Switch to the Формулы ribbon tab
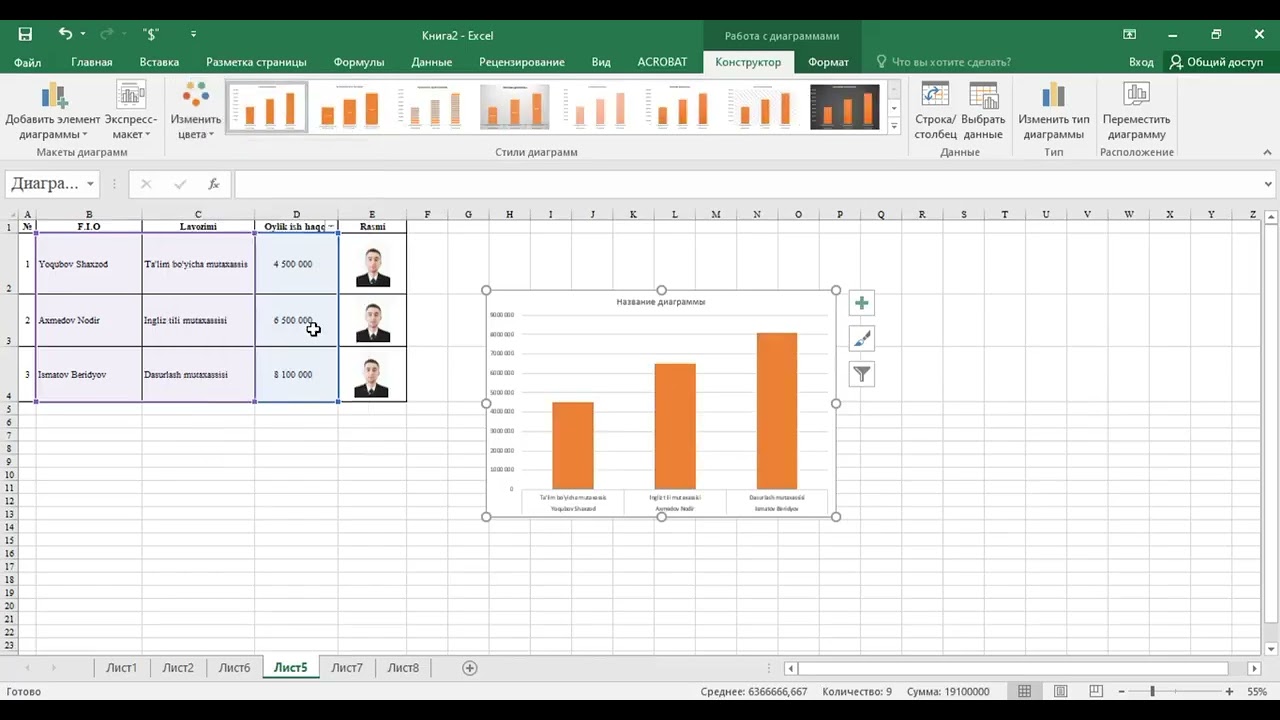 tap(359, 62)
